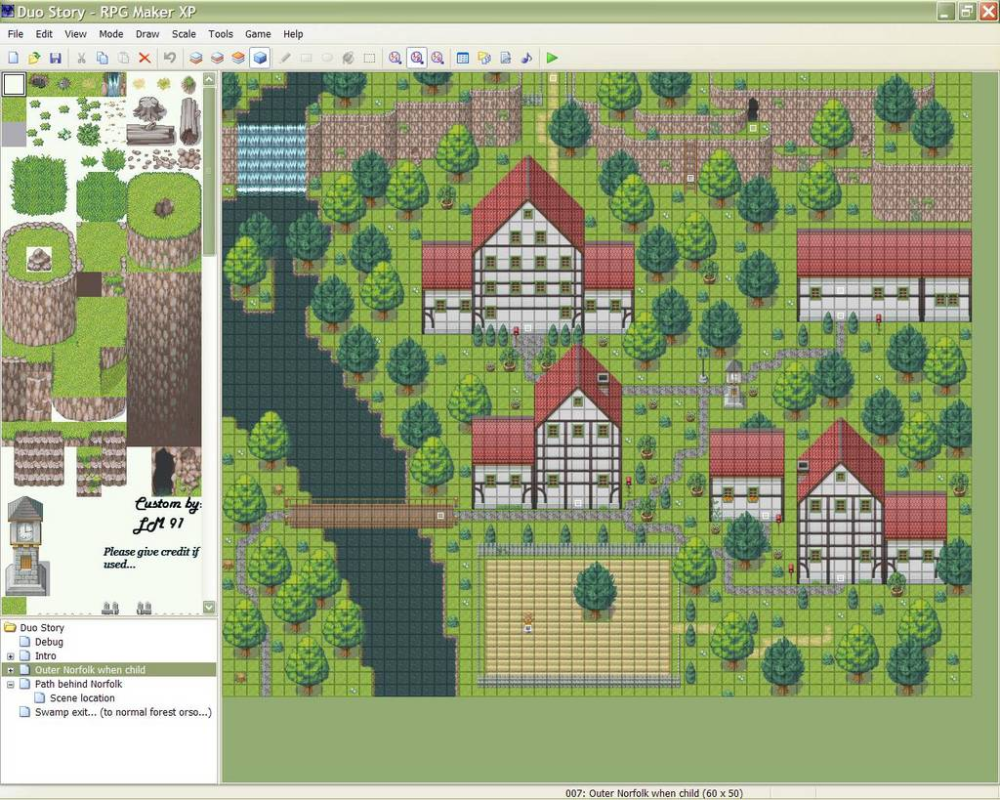Click the tileset palette scrollbar thumb

coord(209,171)
